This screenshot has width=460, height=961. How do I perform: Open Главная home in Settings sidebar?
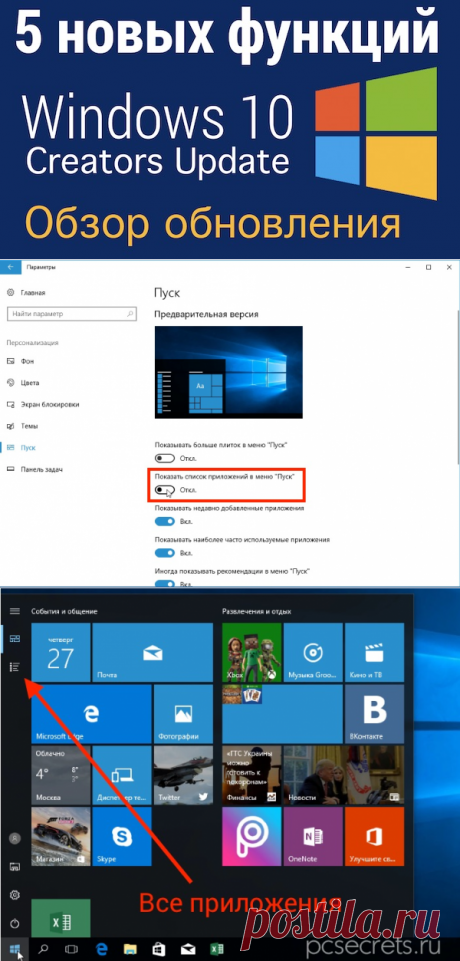click(26, 292)
